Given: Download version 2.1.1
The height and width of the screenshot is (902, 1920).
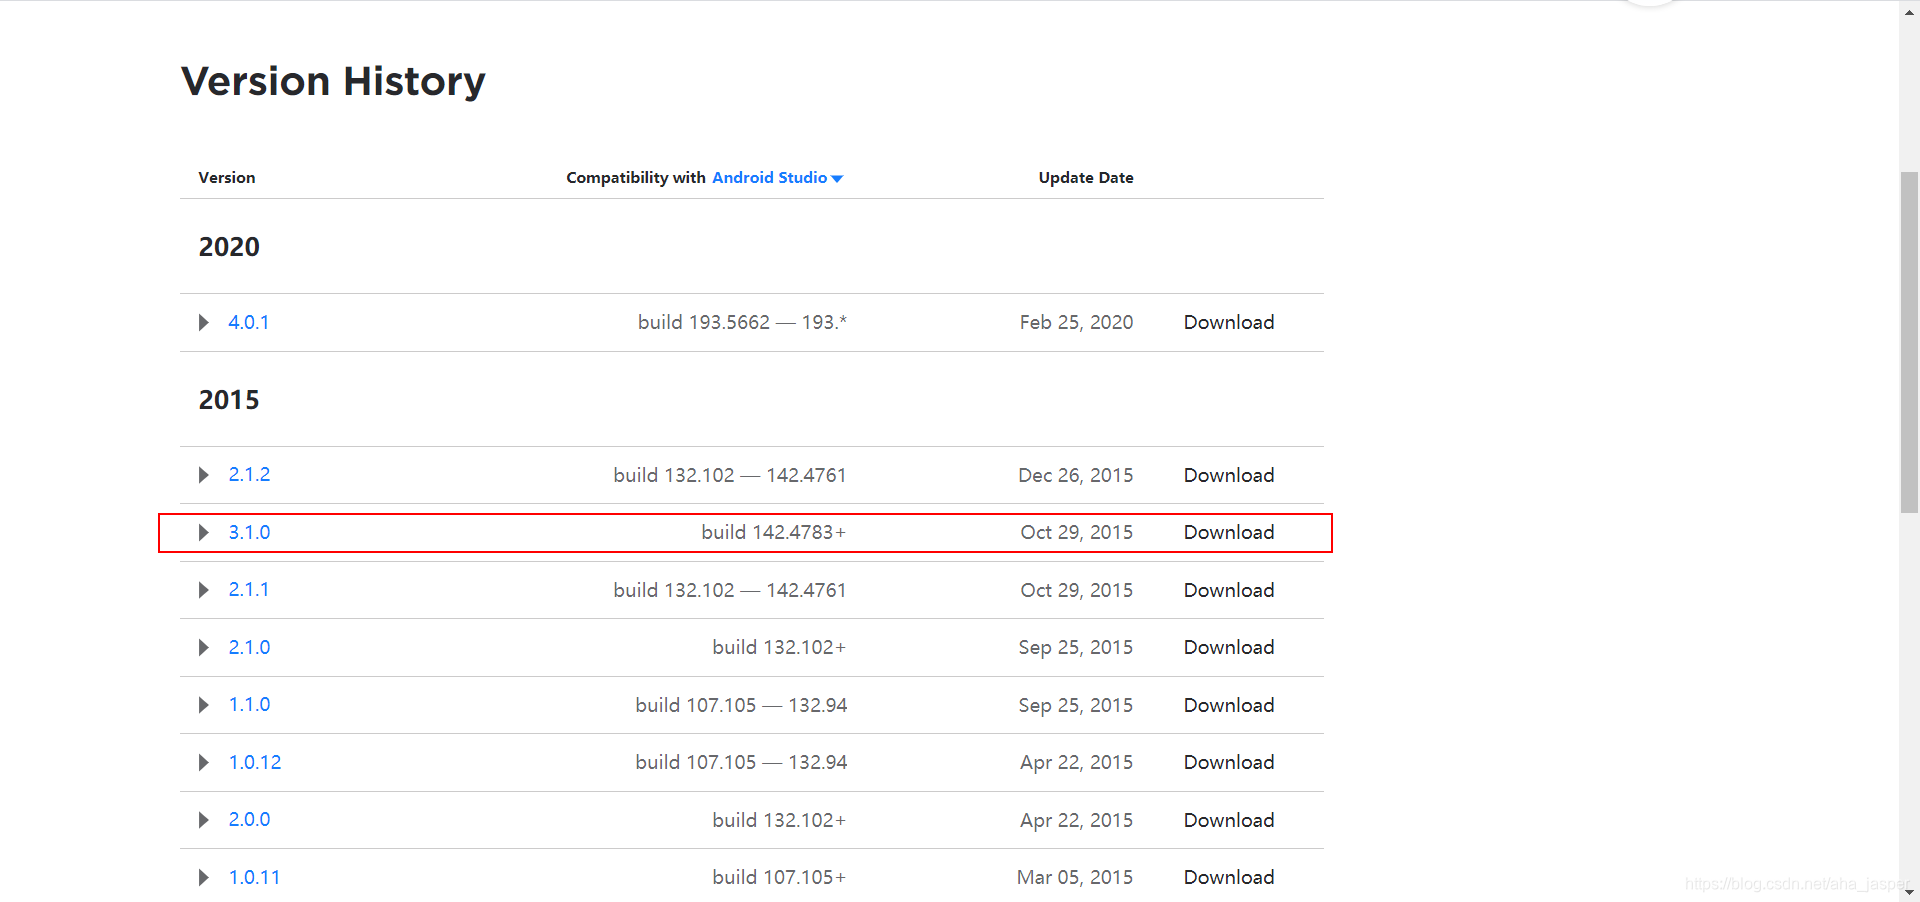Looking at the screenshot, I should coord(1229,590).
